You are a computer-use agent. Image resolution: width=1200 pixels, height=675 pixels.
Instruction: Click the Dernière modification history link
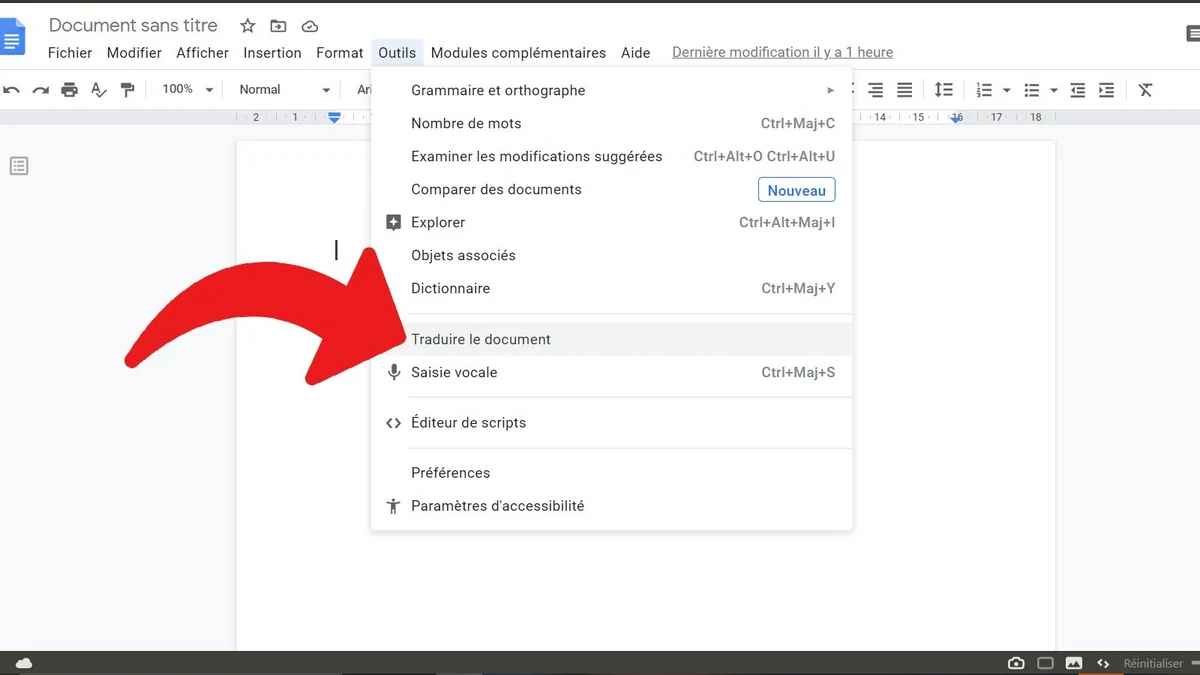[782, 53]
